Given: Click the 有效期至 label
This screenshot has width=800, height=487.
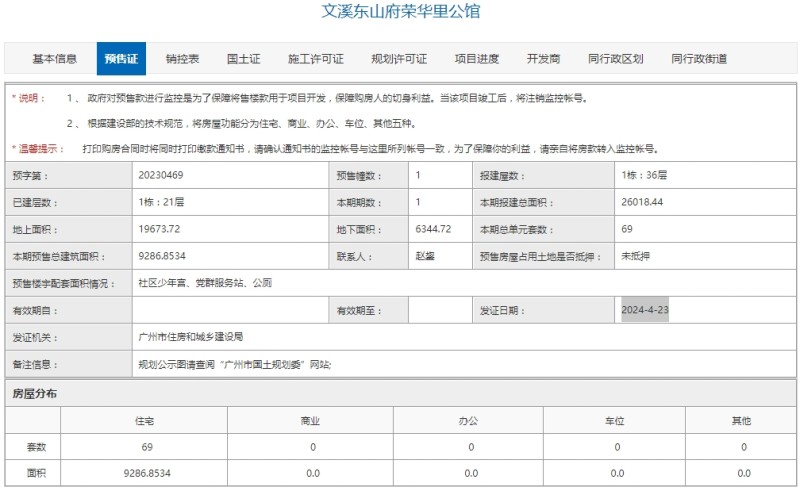Looking at the screenshot, I should (359, 311).
